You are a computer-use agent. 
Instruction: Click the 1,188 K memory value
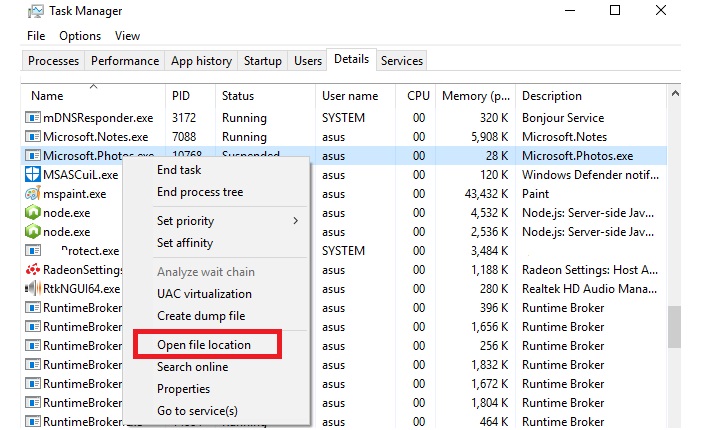point(490,270)
